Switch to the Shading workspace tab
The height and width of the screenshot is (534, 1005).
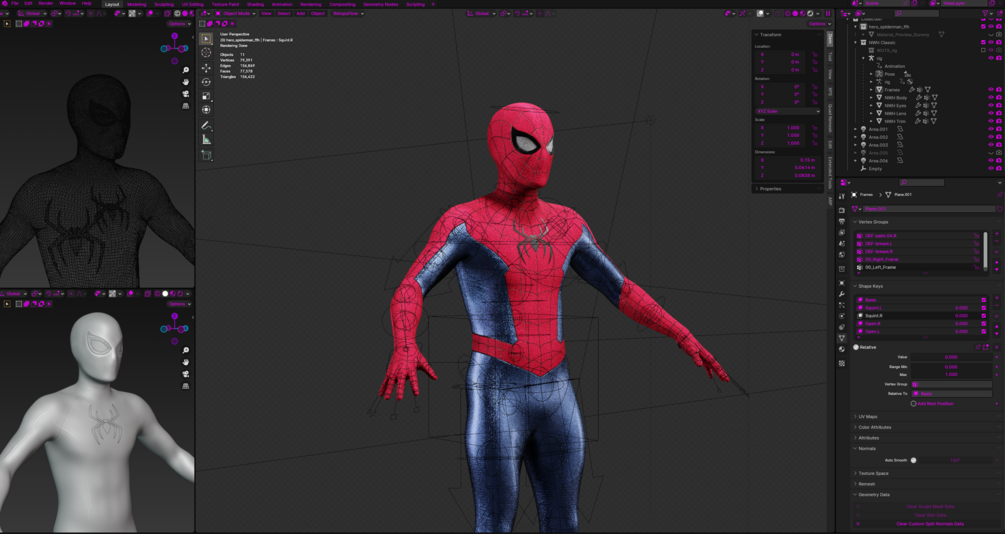pyautogui.click(x=255, y=4)
